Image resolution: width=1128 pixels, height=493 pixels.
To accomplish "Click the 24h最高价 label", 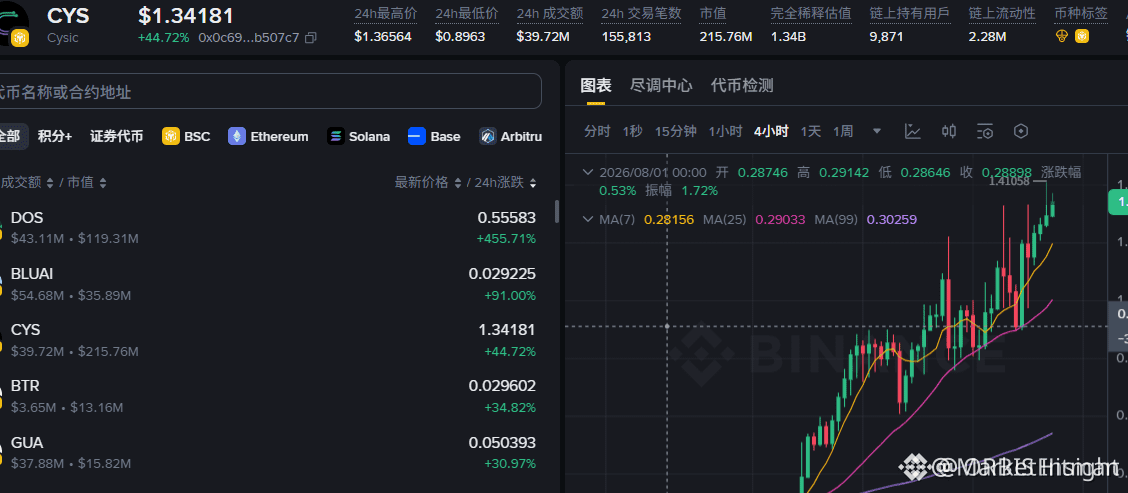I will coord(386,14).
